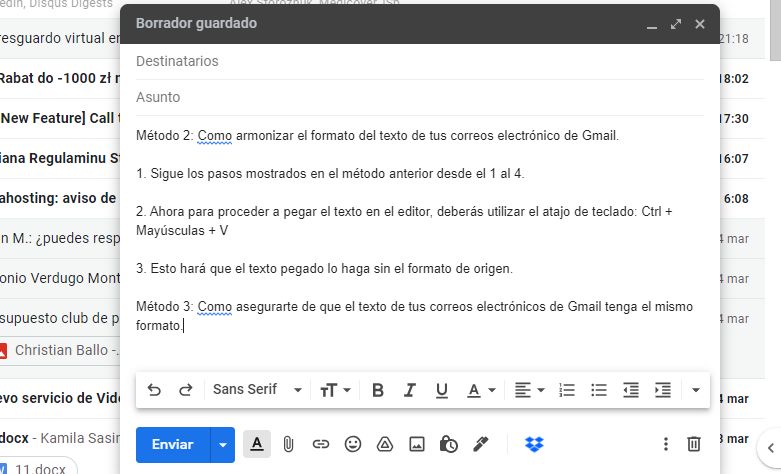
Task: Insert files from Google Drive
Action: pyautogui.click(x=385, y=444)
